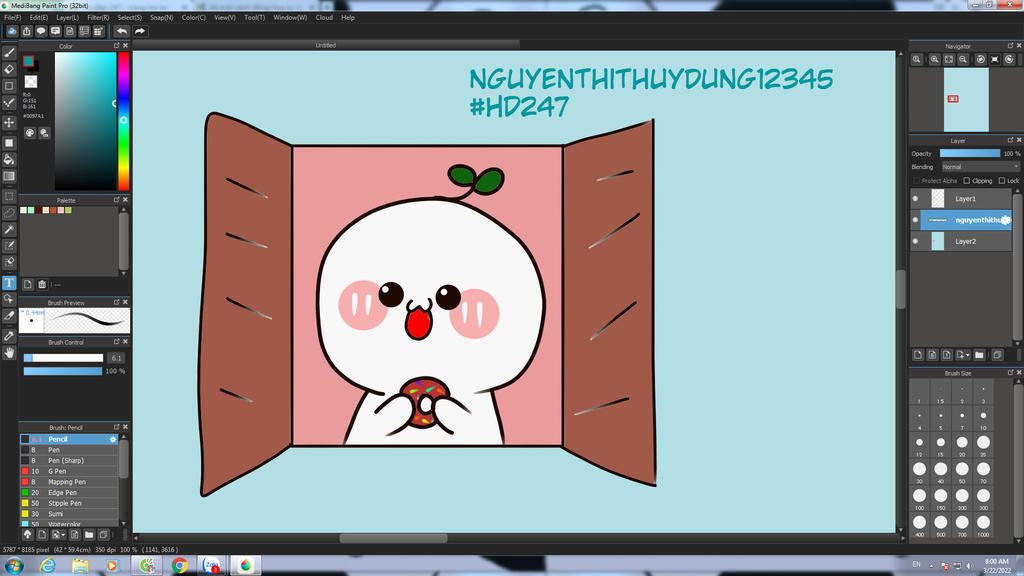Image resolution: width=1024 pixels, height=576 pixels.
Task: Click the layer Opacity slider
Action: [970, 153]
